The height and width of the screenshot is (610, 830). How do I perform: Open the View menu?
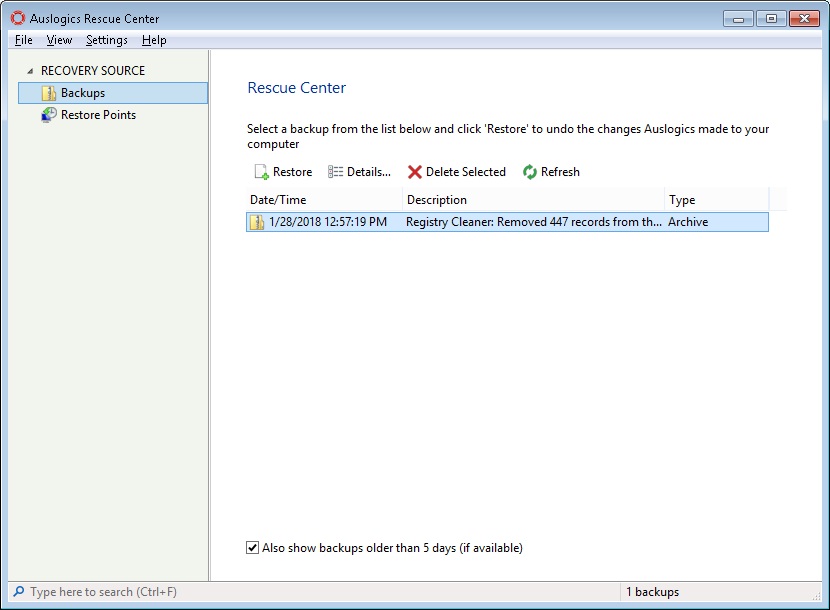59,40
